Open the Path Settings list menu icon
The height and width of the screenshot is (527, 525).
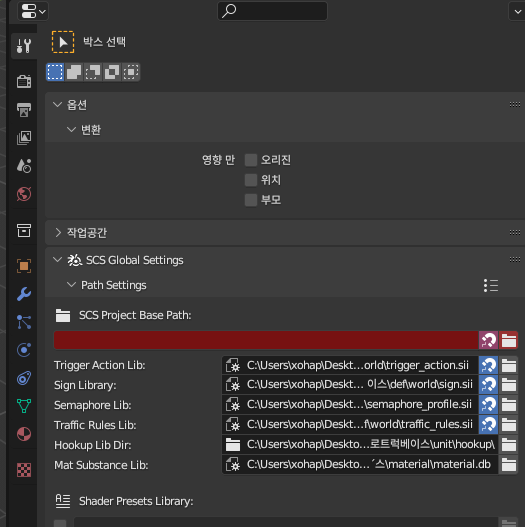(x=491, y=285)
